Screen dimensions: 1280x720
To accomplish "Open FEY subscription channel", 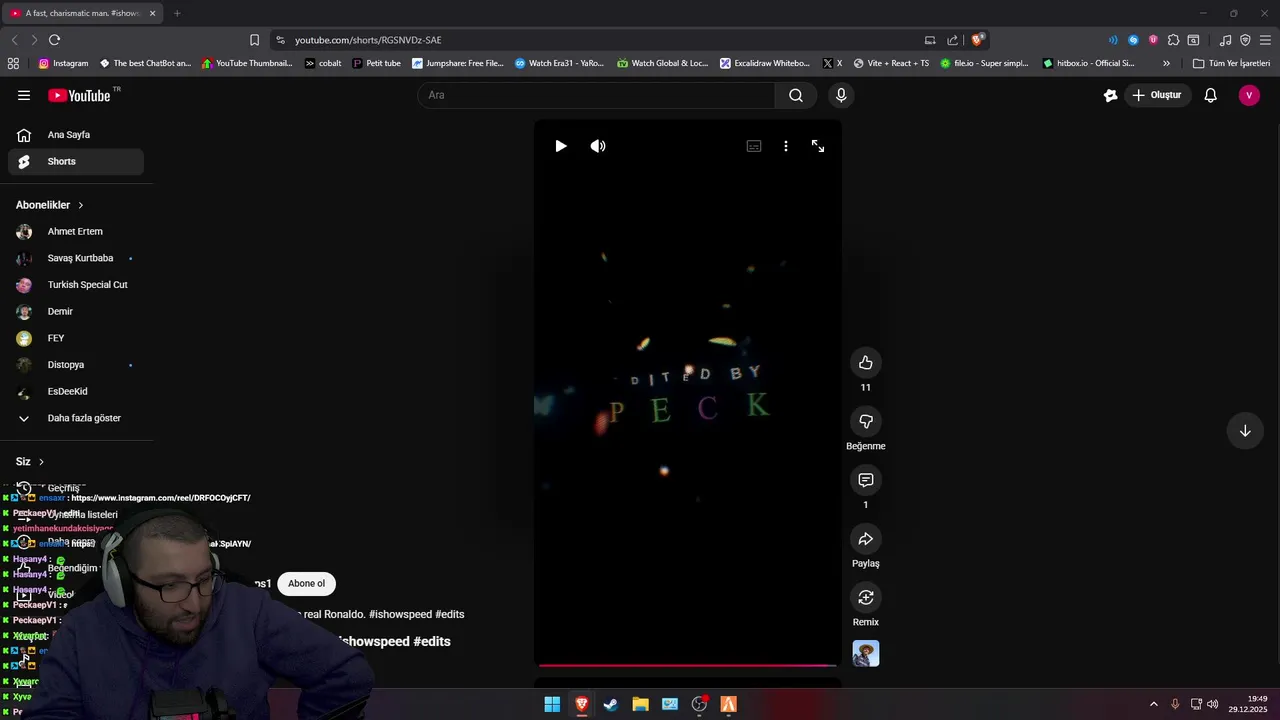I will pos(76,338).
